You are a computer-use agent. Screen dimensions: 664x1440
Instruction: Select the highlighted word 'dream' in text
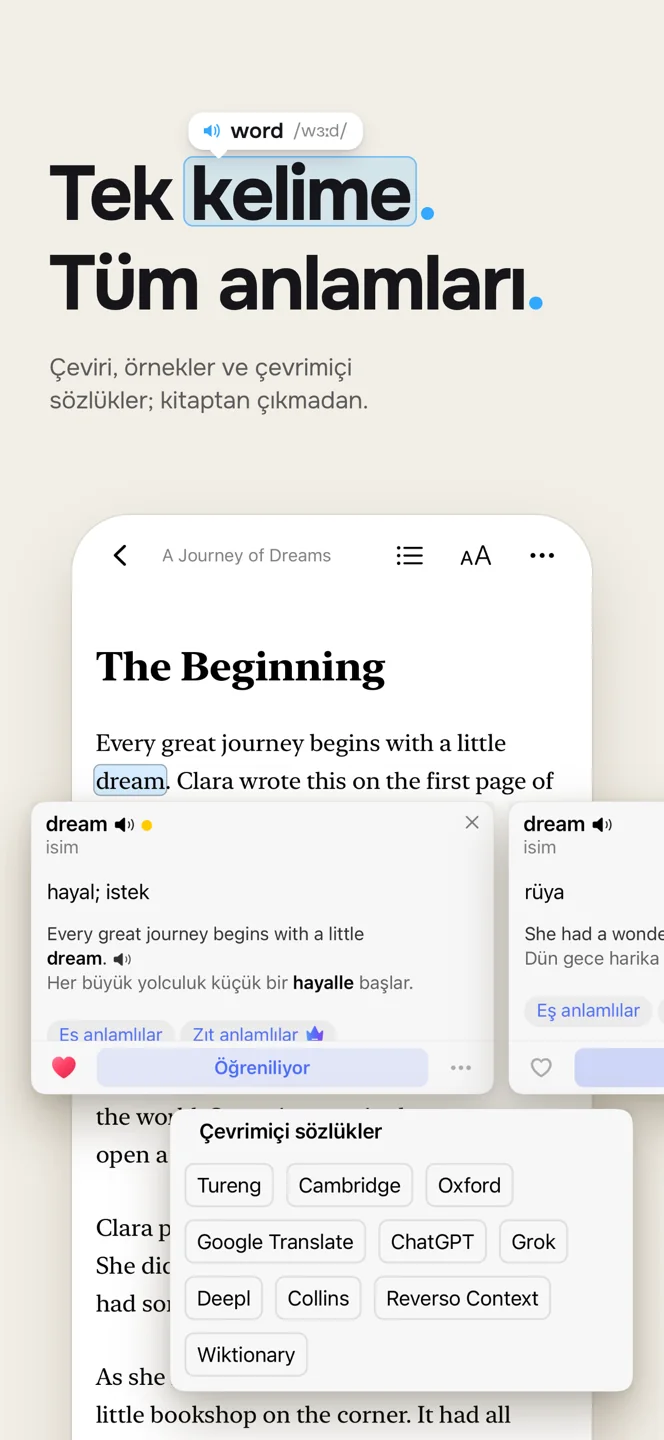point(130,781)
